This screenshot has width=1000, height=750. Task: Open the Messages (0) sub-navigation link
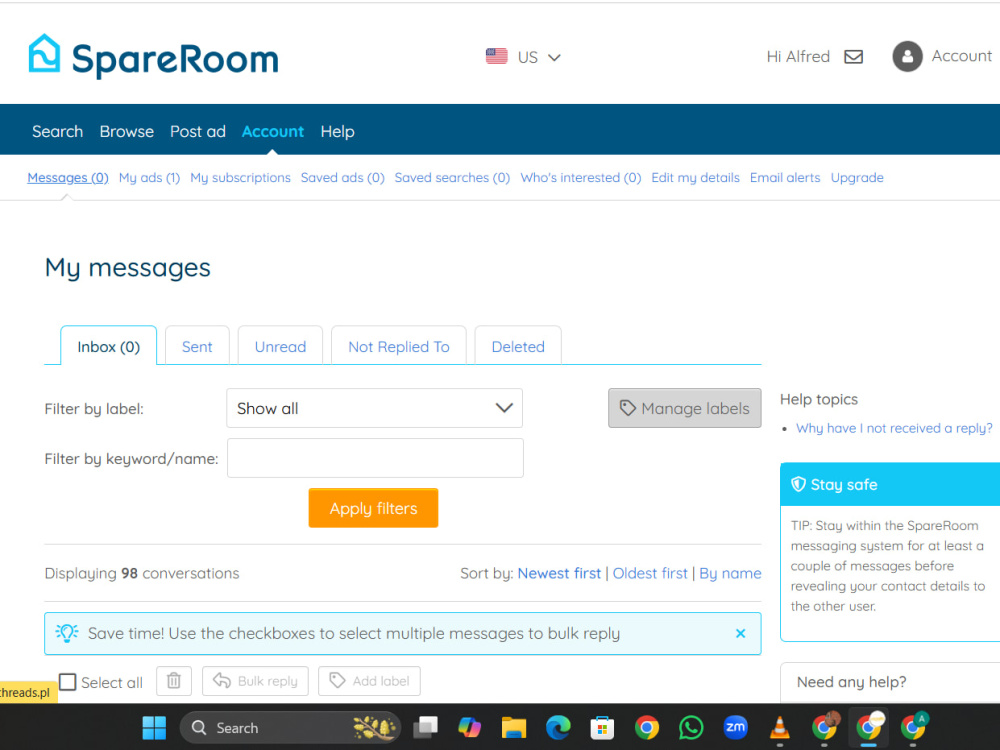tap(68, 177)
